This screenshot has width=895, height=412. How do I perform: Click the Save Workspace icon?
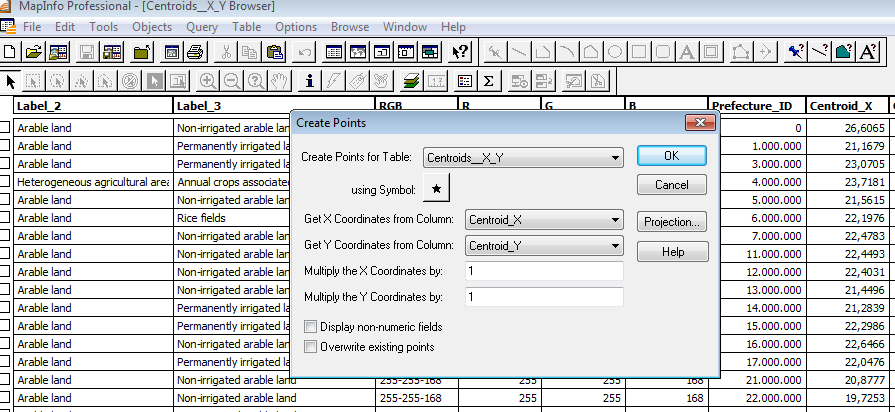point(112,52)
